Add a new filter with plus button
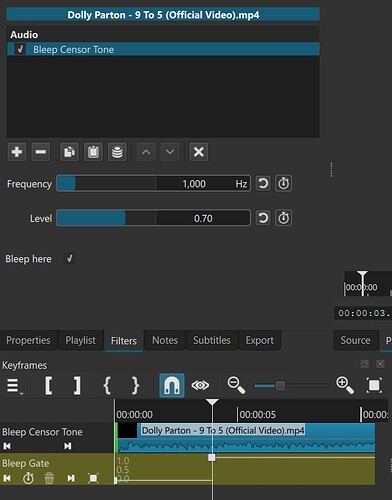Viewport: 392px width, 500px height. [x=17, y=152]
